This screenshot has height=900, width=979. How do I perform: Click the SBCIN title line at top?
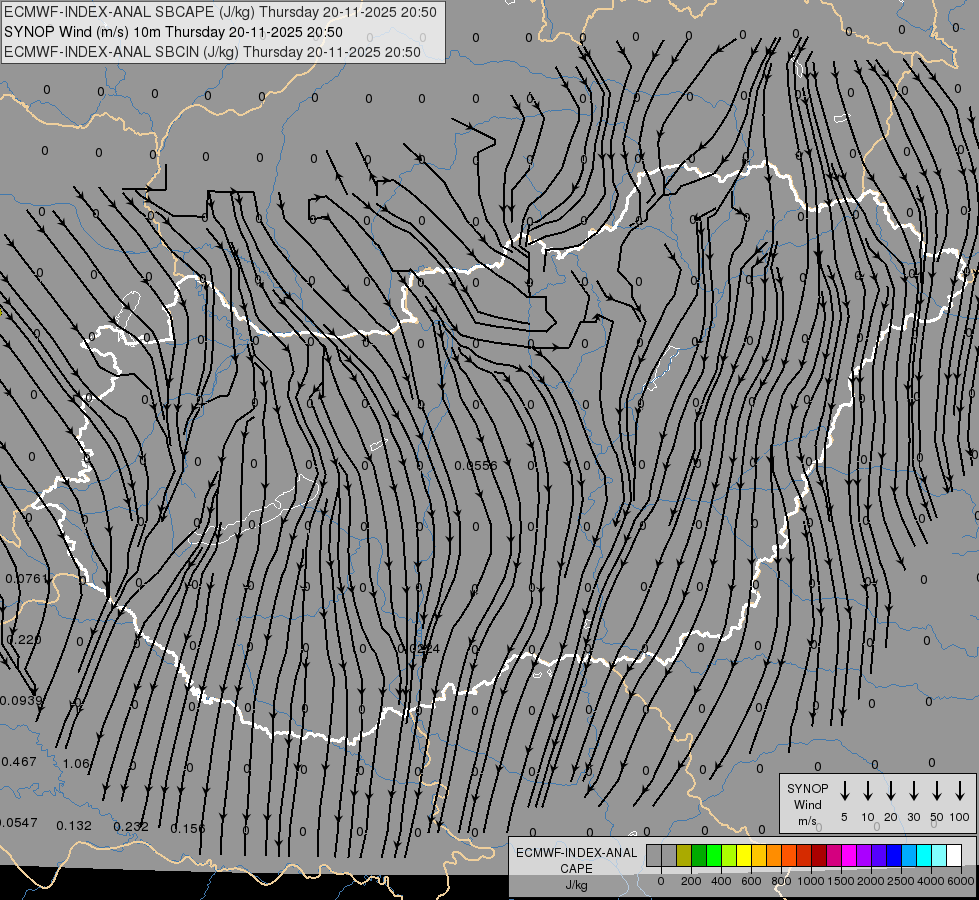[212, 52]
